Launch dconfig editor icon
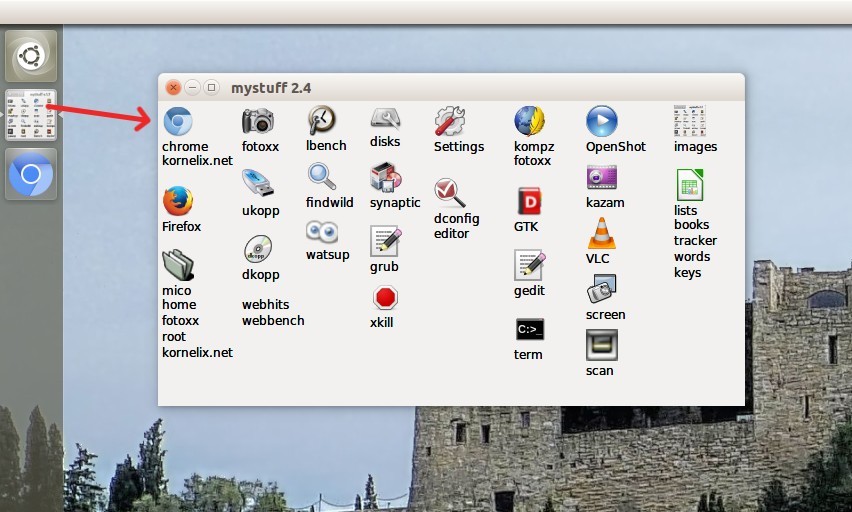This screenshot has height=512, width=852. click(449, 193)
